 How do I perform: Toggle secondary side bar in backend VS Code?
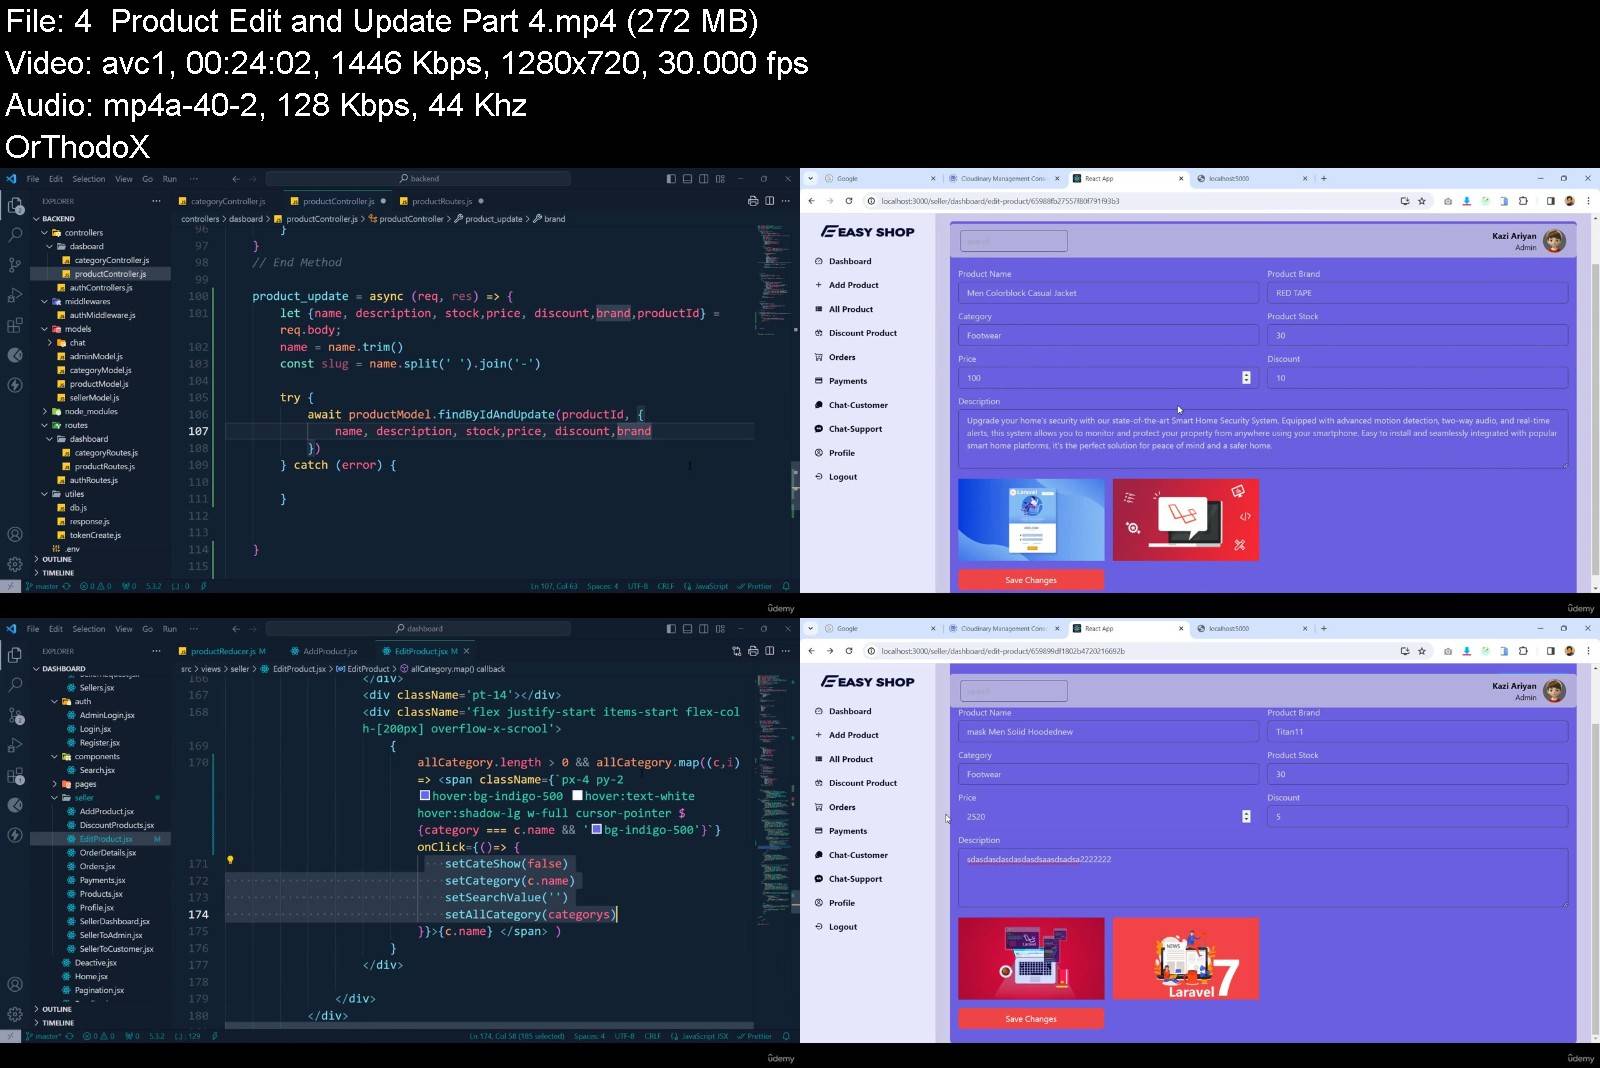[704, 179]
